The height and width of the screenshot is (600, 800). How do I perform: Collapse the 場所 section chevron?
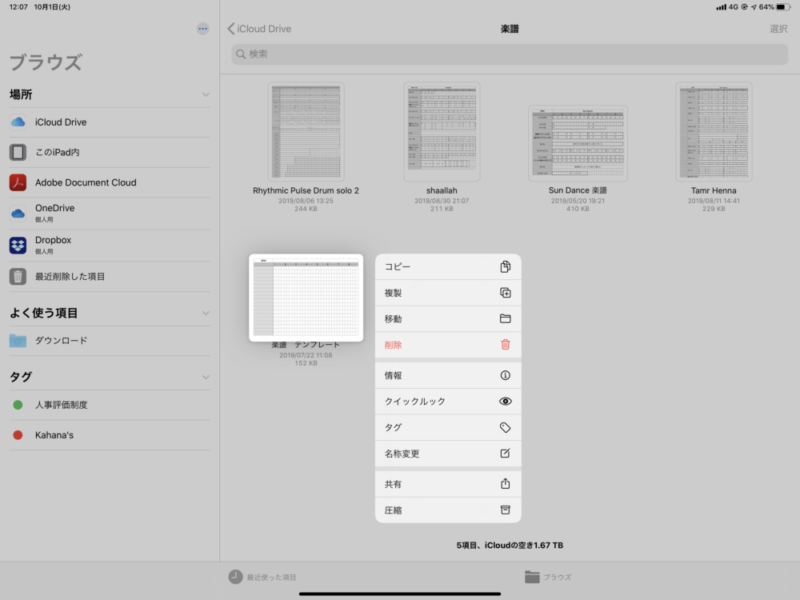click(205, 94)
